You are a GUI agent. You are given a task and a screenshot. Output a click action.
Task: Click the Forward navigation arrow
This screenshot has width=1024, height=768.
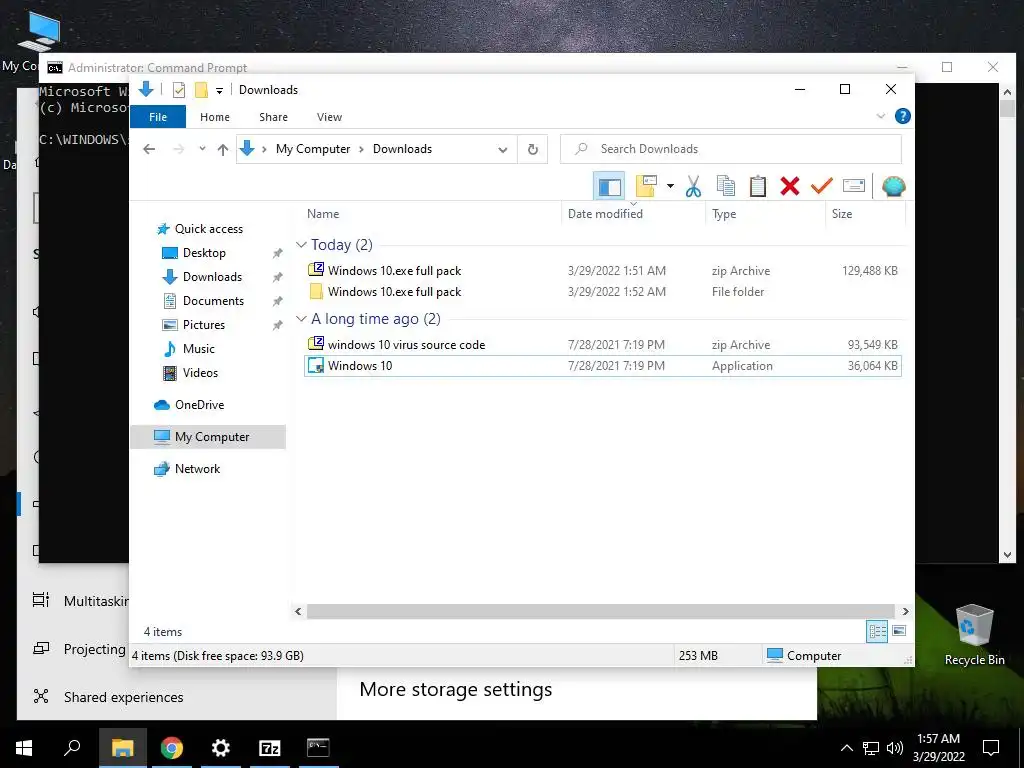[178, 150]
